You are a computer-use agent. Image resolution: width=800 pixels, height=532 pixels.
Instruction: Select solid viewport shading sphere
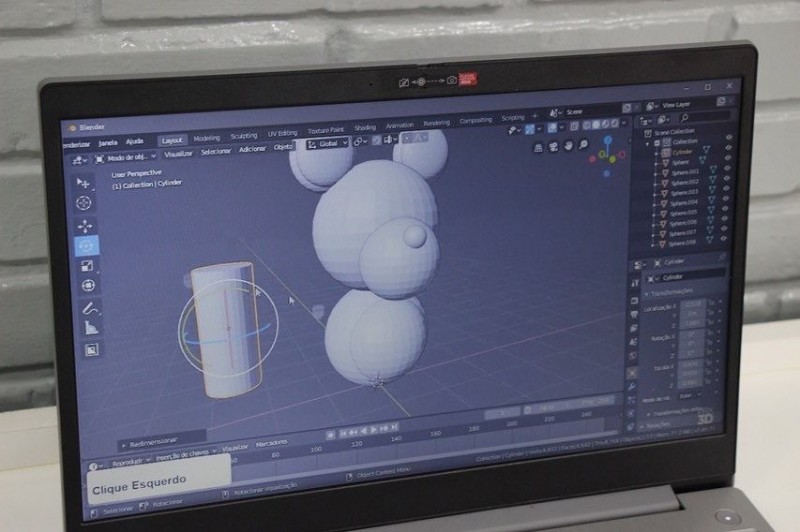point(595,124)
